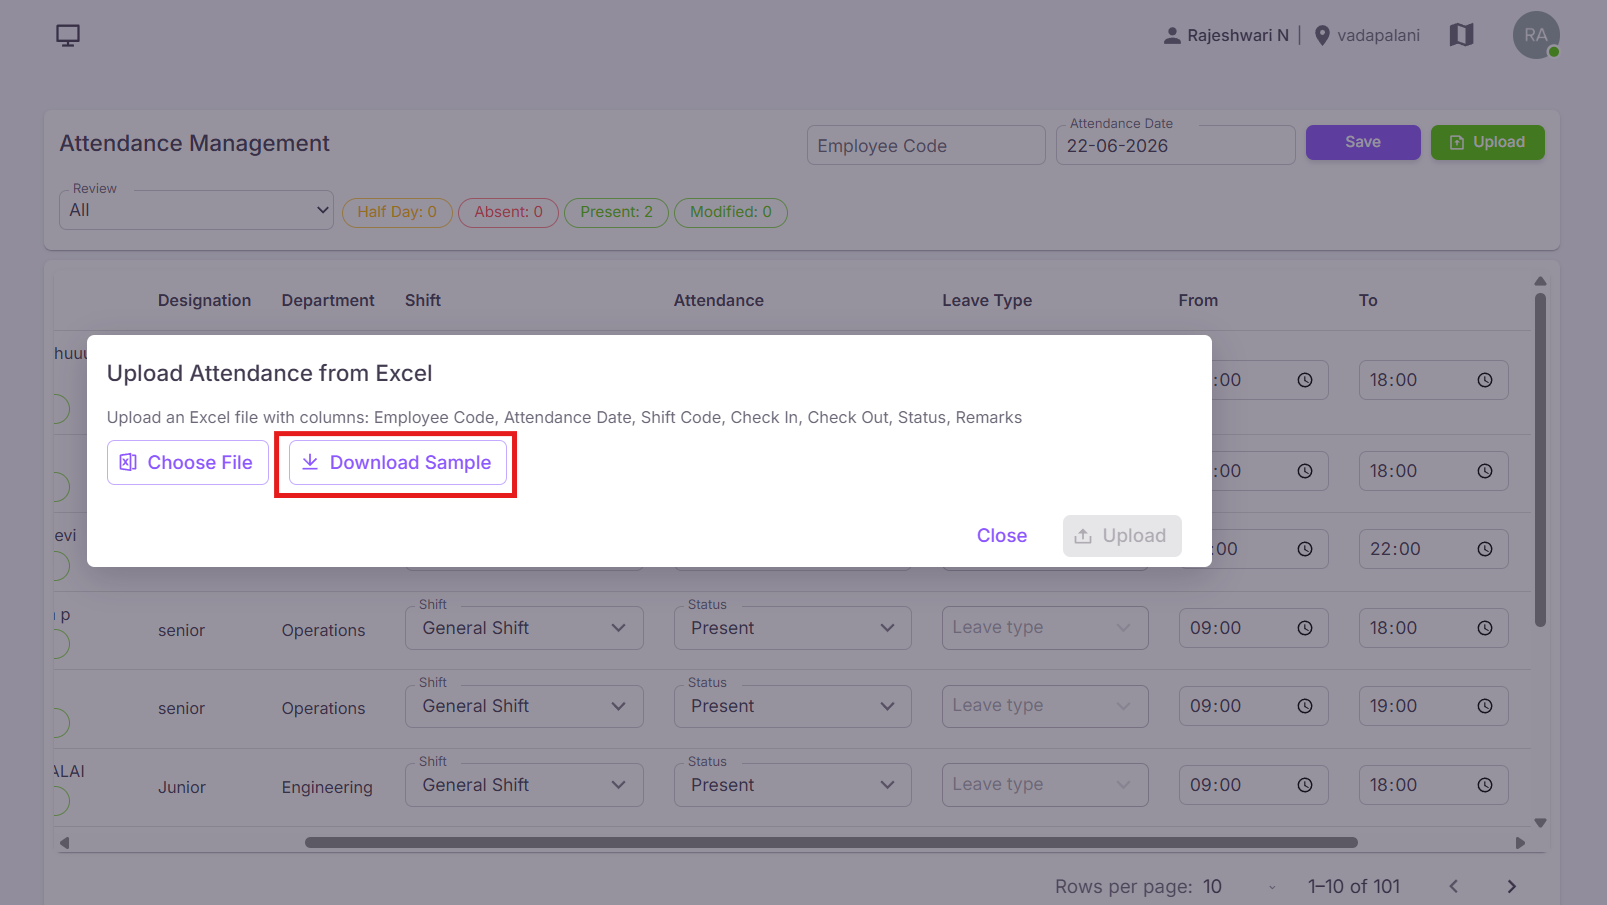Choose an Excel file to upload

188,463
